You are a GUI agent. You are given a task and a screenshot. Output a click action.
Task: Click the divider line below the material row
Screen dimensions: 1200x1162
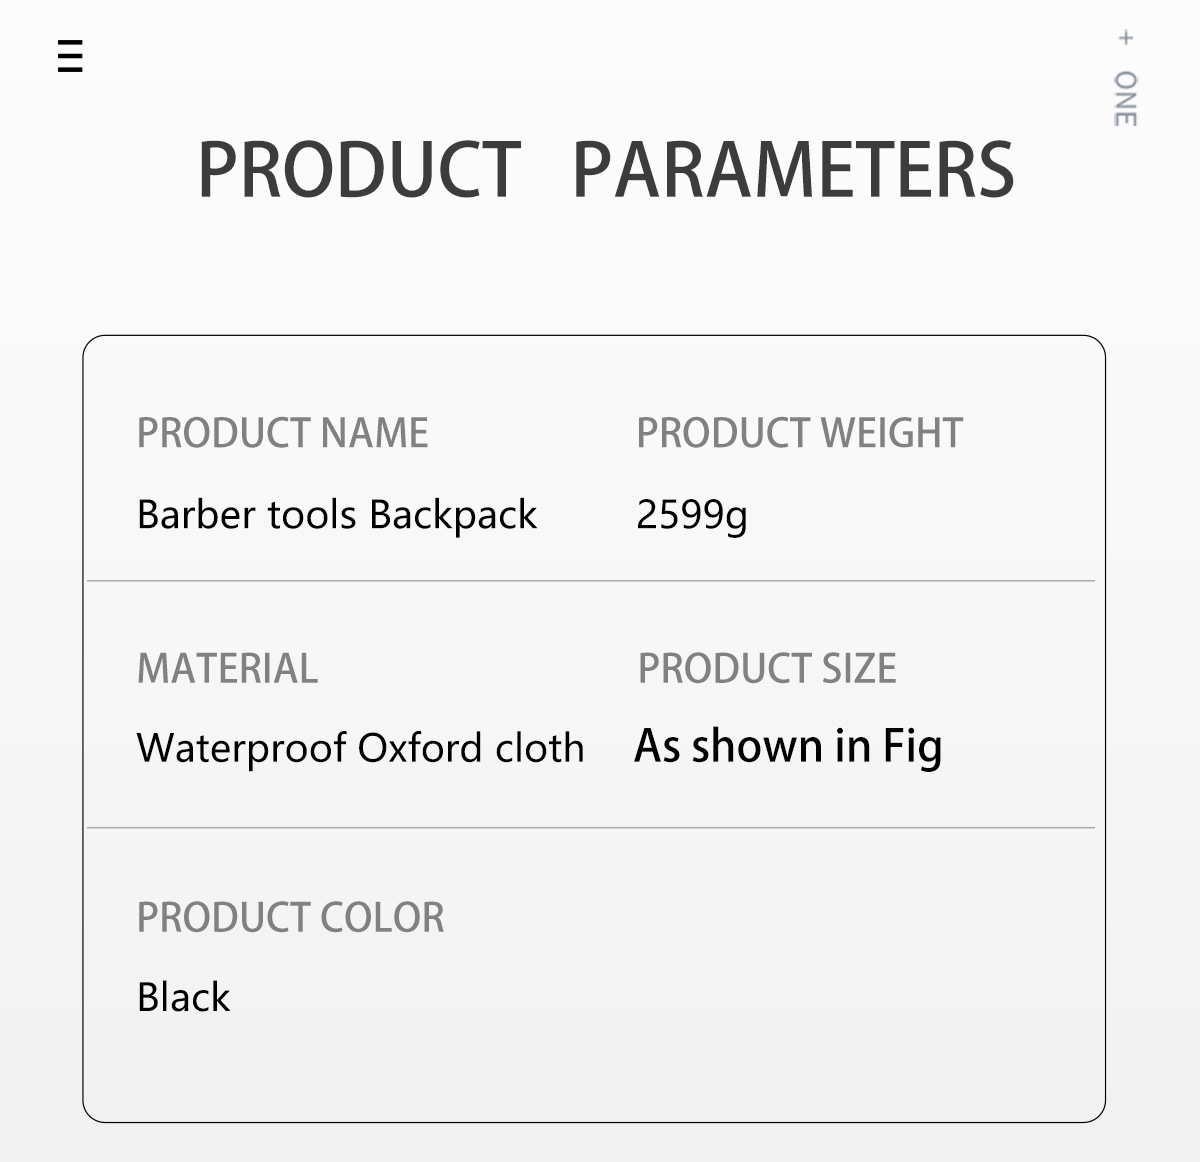click(x=590, y=827)
